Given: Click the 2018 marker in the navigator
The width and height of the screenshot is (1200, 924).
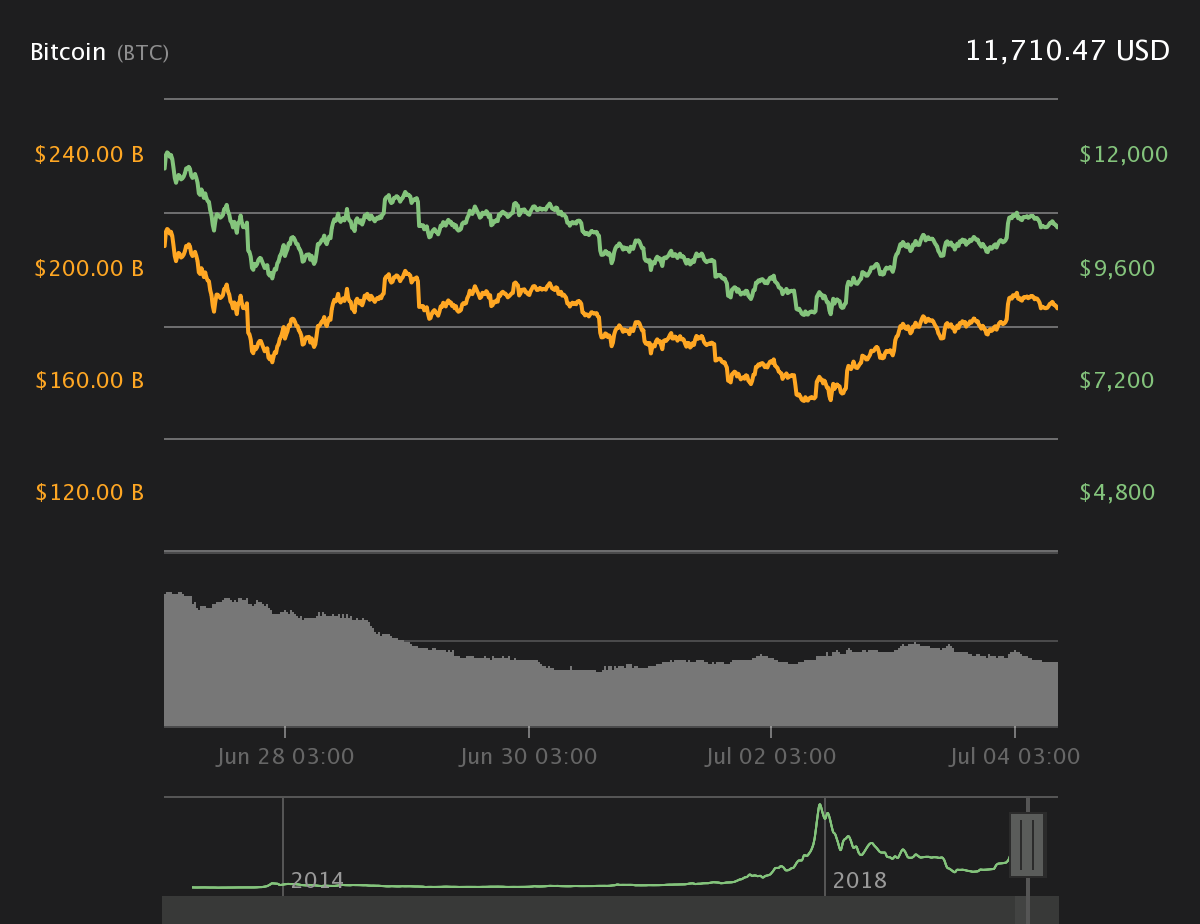Looking at the screenshot, I should (860, 881).
